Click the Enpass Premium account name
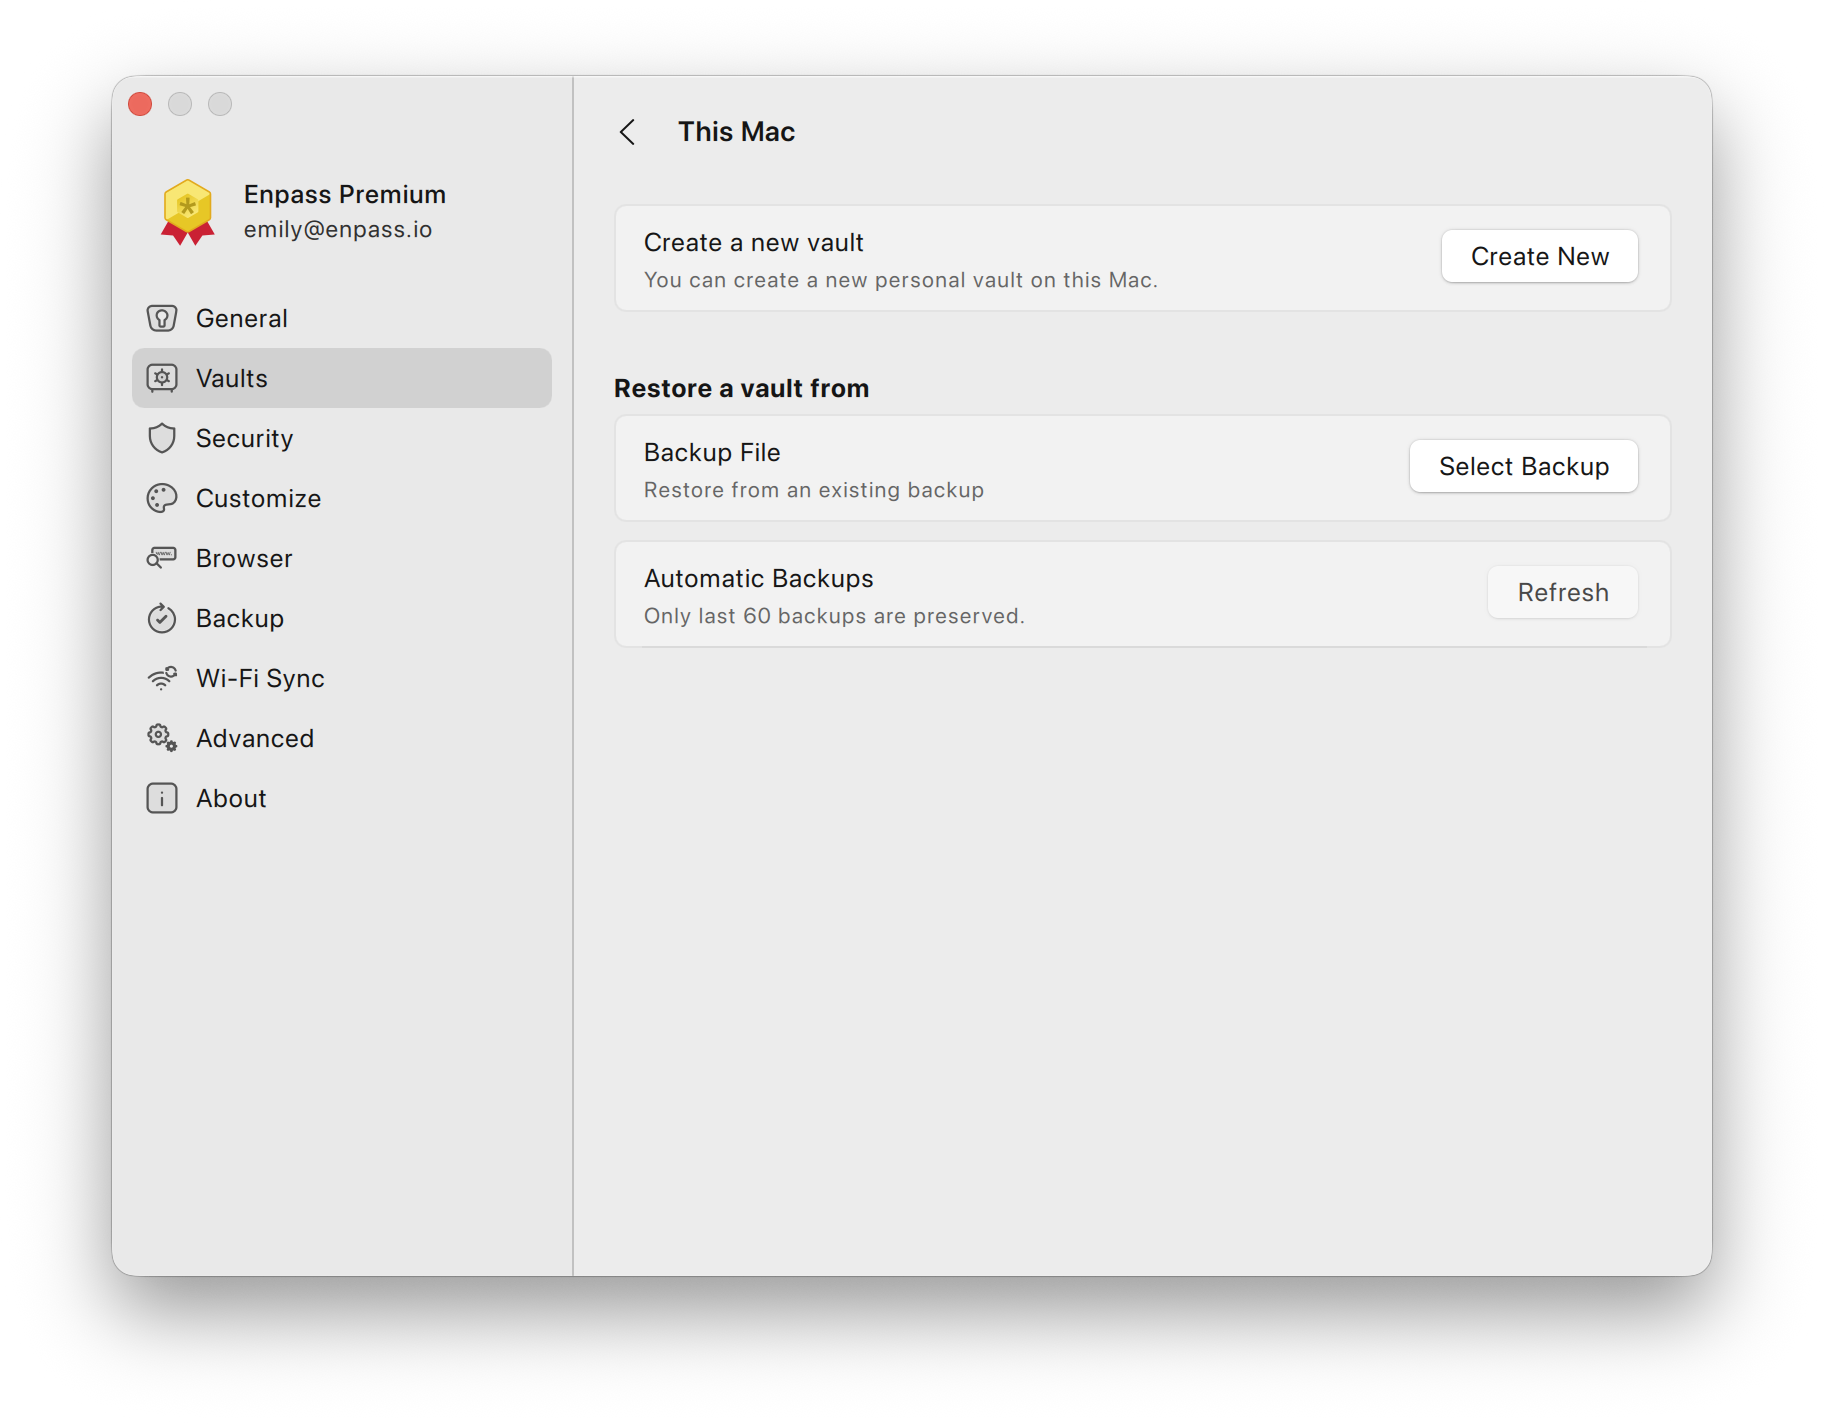 point(345,194)
